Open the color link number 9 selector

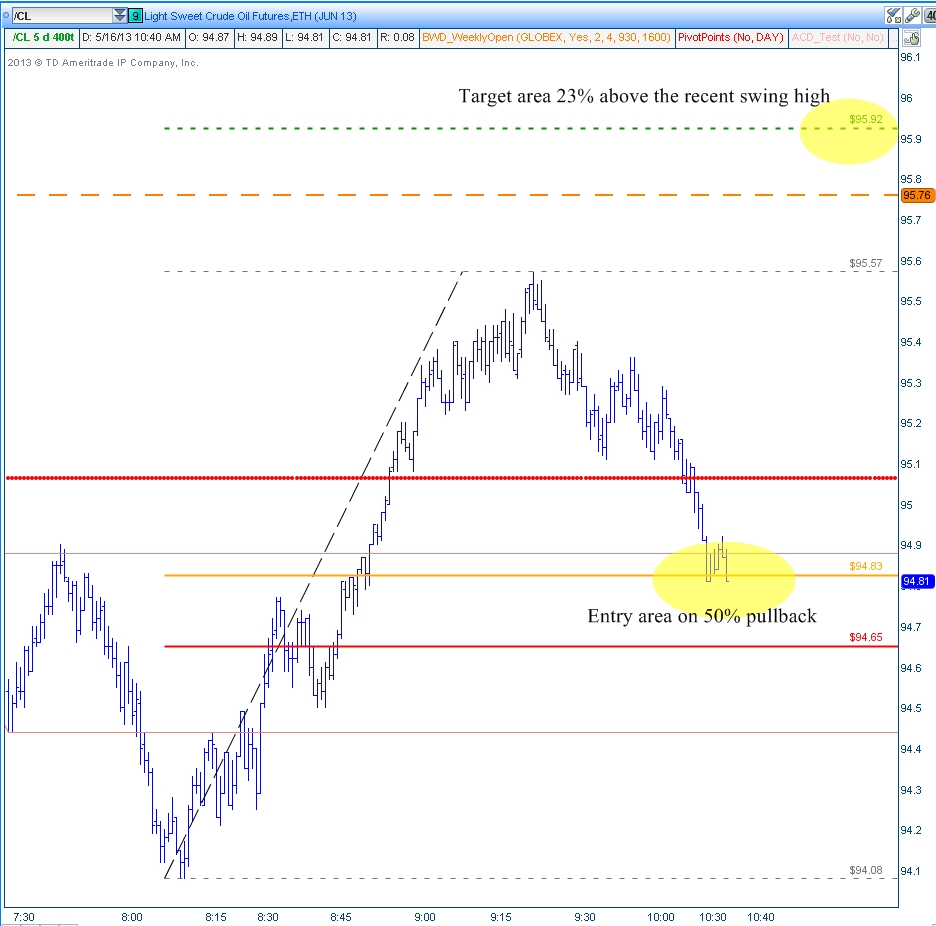click(136, 16)
